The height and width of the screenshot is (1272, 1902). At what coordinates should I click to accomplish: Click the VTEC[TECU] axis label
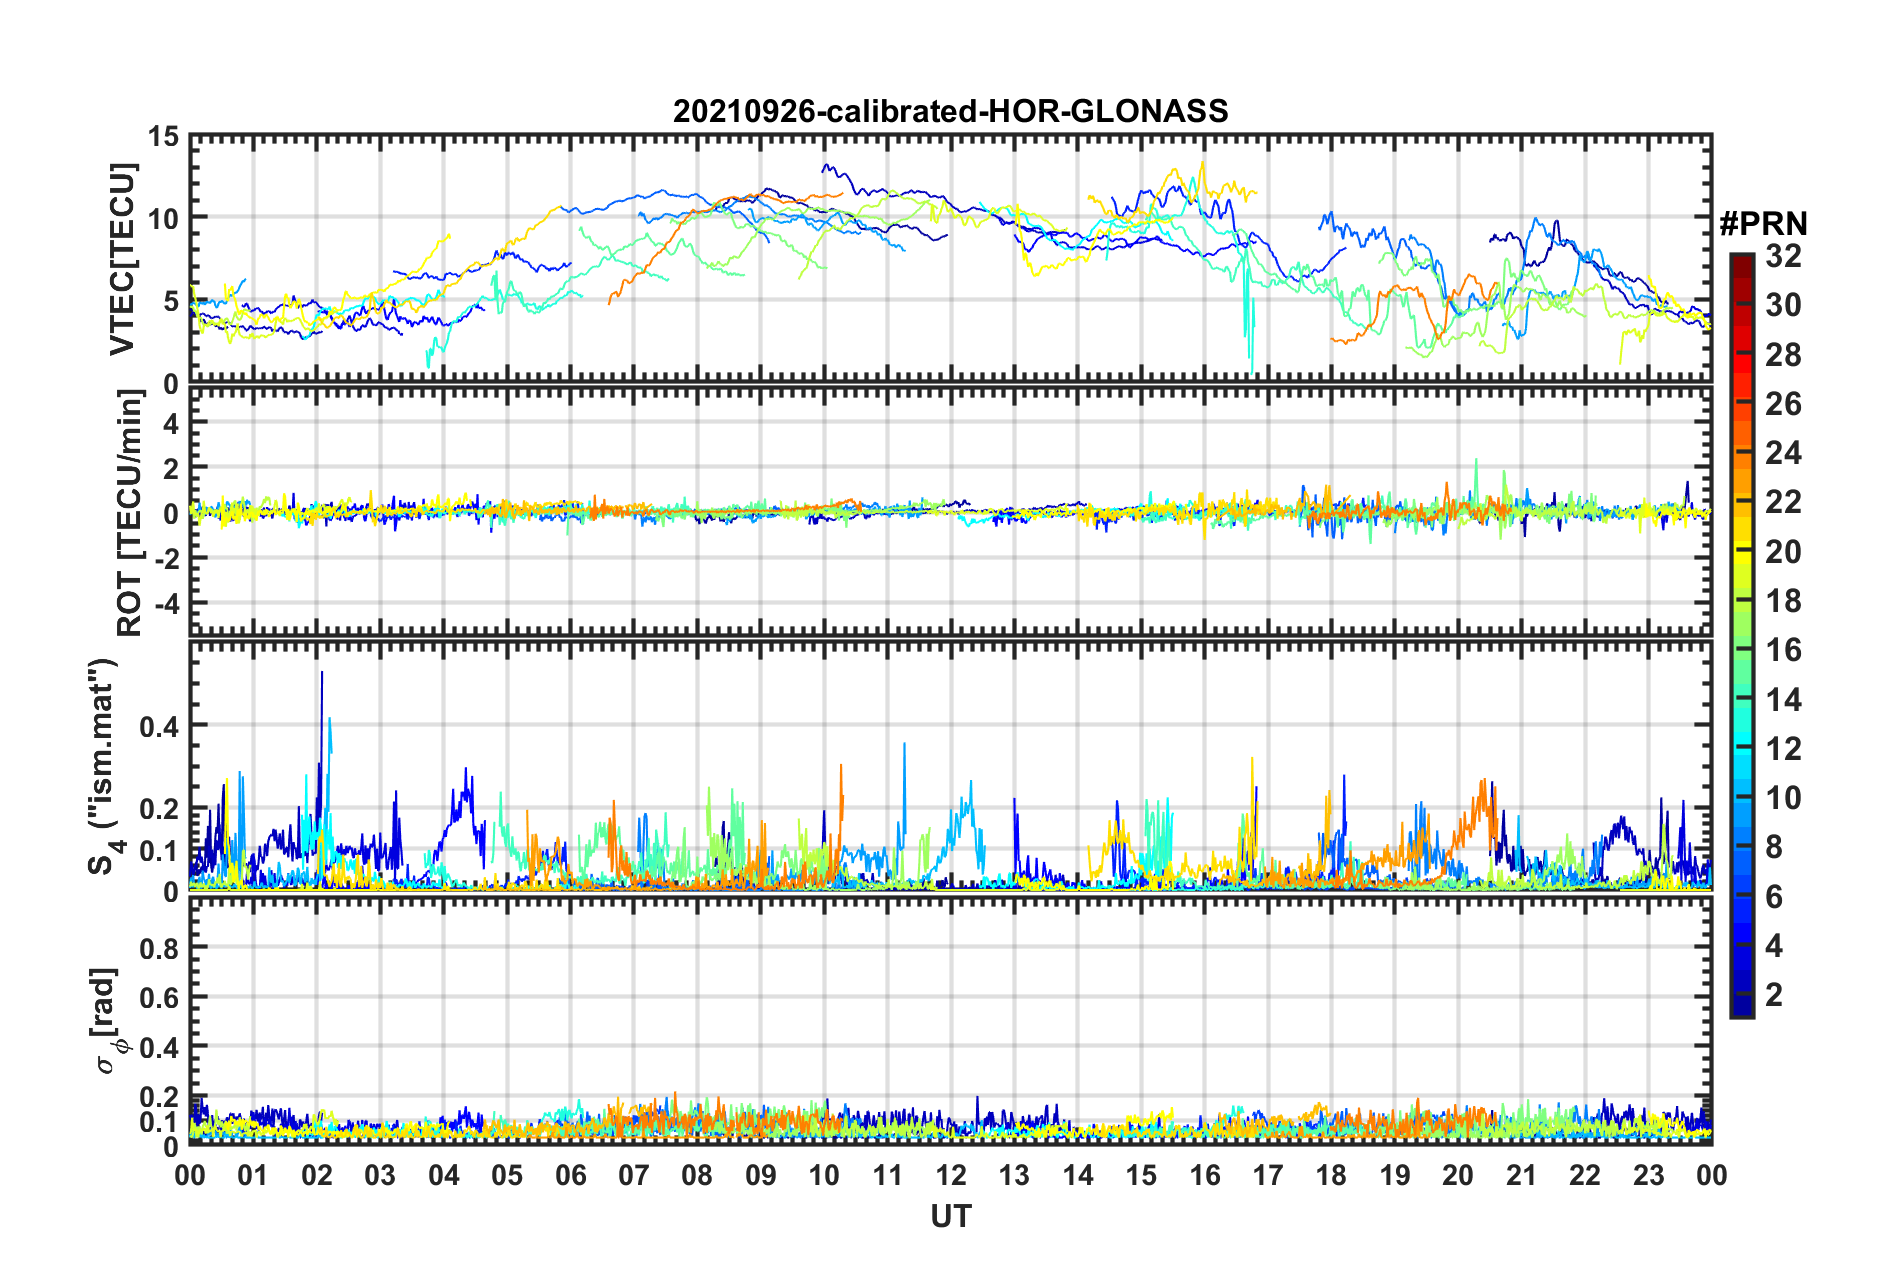pos(122,259)
